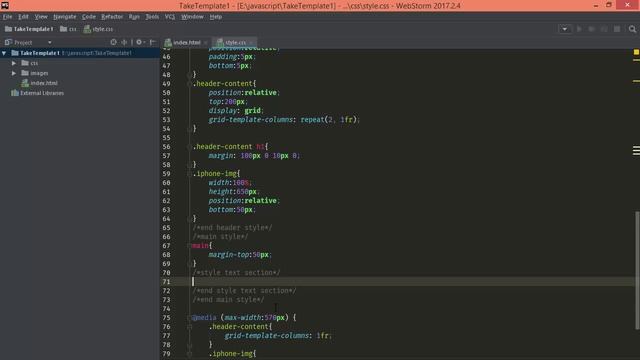Open the run configuration dropdown
The width and height of the screenshot is (640, 360).
564,29
